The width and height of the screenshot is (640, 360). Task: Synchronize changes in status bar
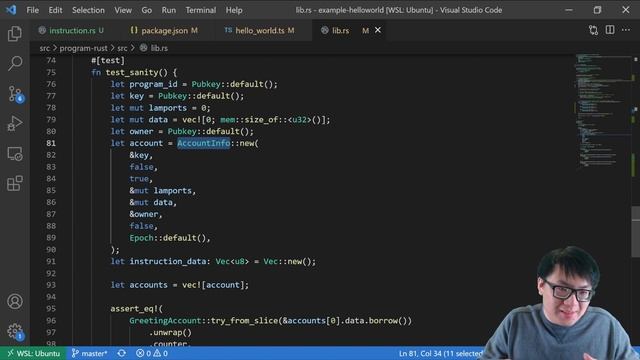121,353
